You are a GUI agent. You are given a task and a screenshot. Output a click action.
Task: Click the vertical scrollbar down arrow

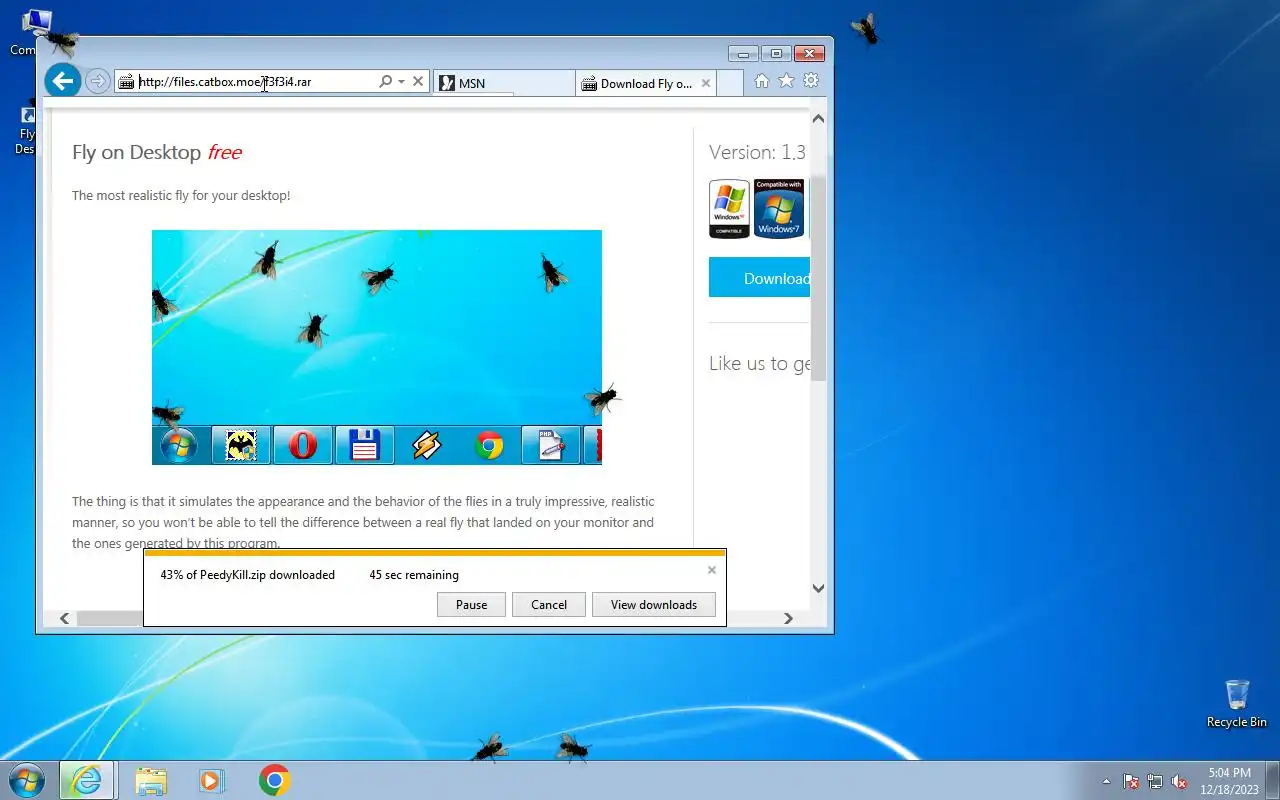(818, 589)
